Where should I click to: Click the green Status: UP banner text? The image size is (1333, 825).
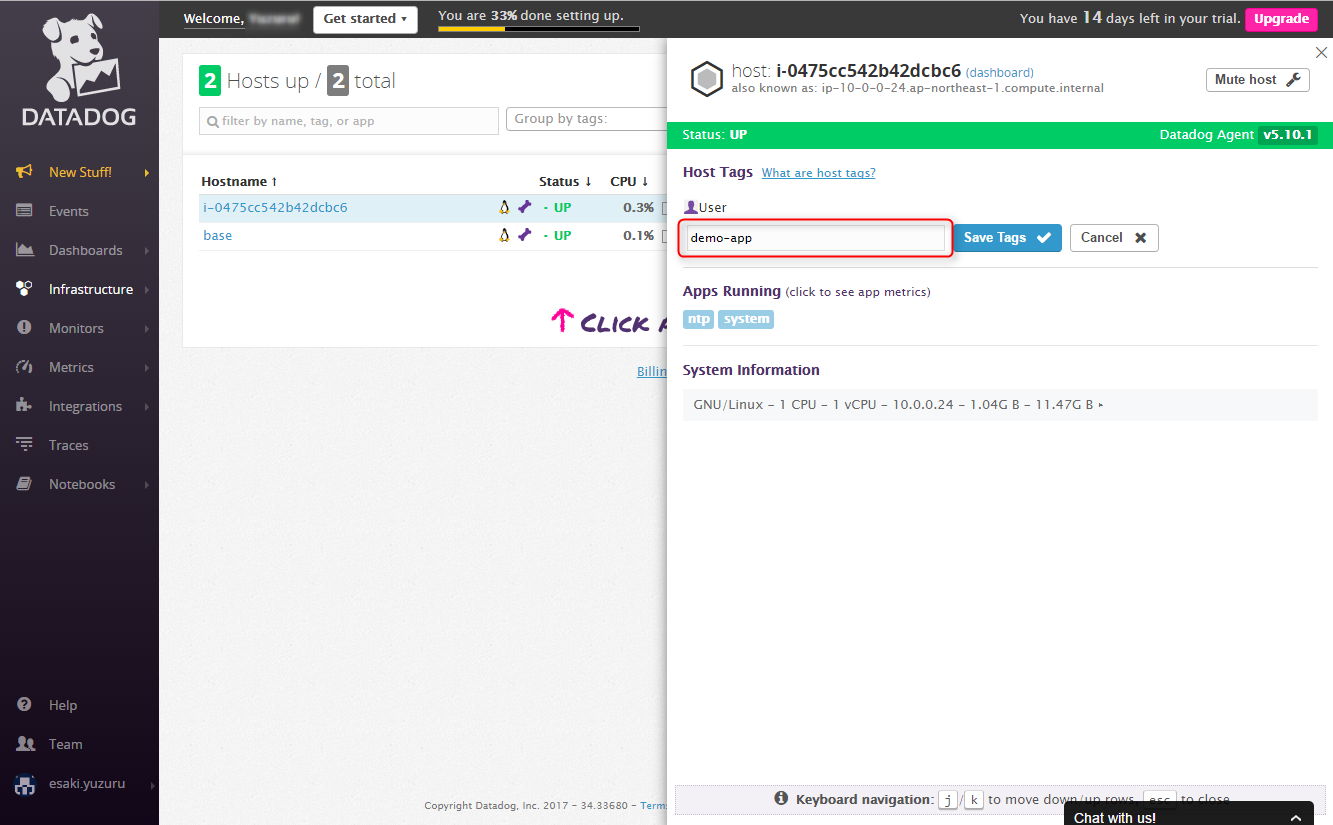(x=714, y=135)
